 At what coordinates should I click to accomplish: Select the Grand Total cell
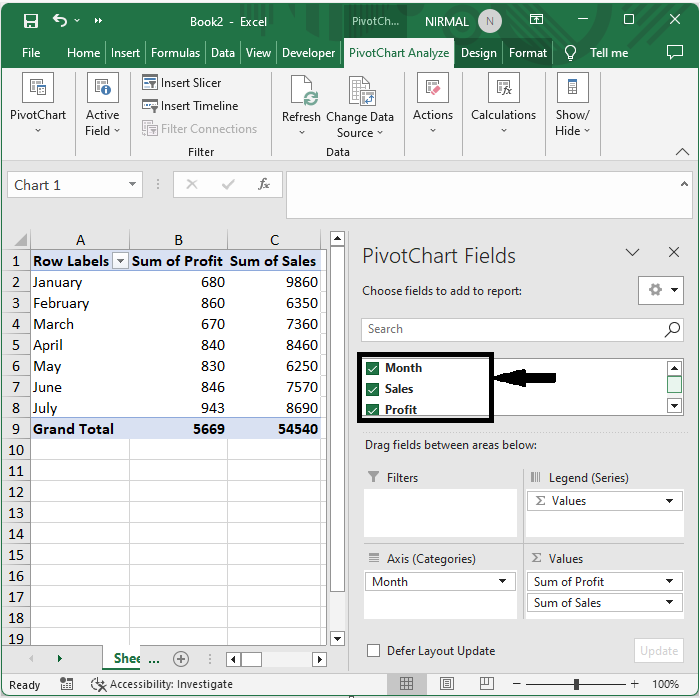pyautogui.click(x=80, y=429)
